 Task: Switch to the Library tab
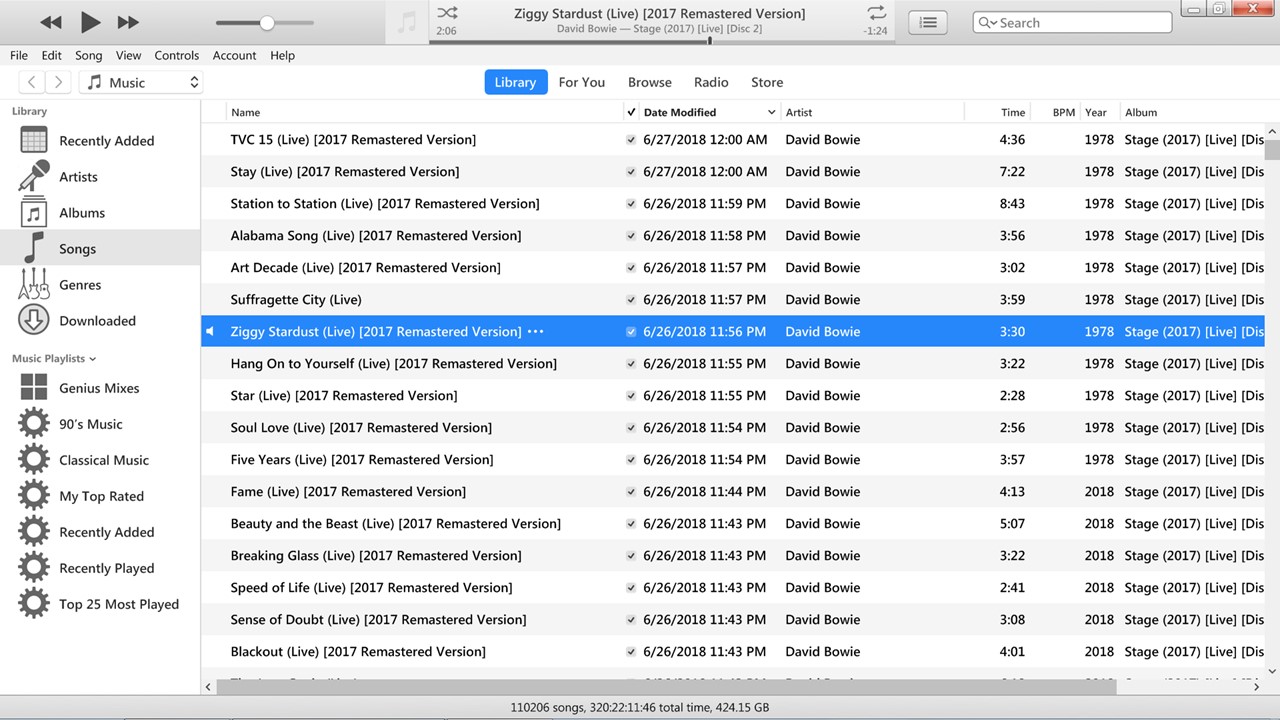click(515, 82)
